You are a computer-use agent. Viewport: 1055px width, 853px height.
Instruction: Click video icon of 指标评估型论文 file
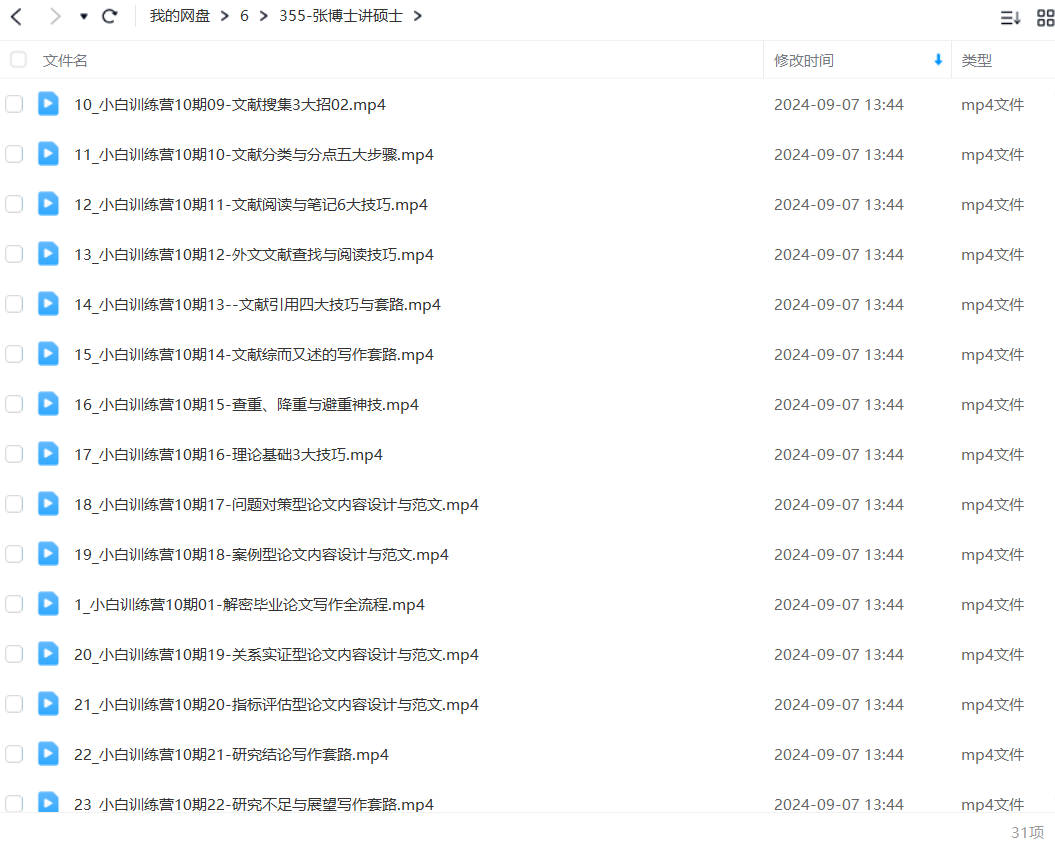pyautogui.click(x=48, y=704)
